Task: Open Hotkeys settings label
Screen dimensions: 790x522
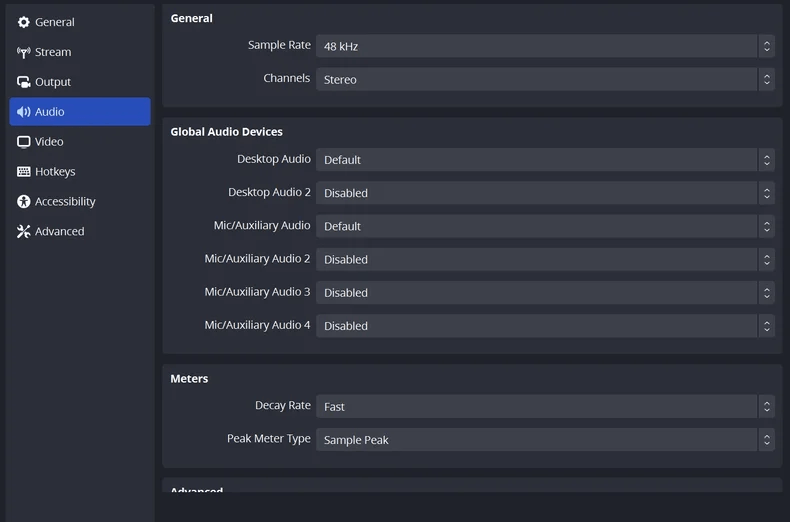Action: coord(55,172)
